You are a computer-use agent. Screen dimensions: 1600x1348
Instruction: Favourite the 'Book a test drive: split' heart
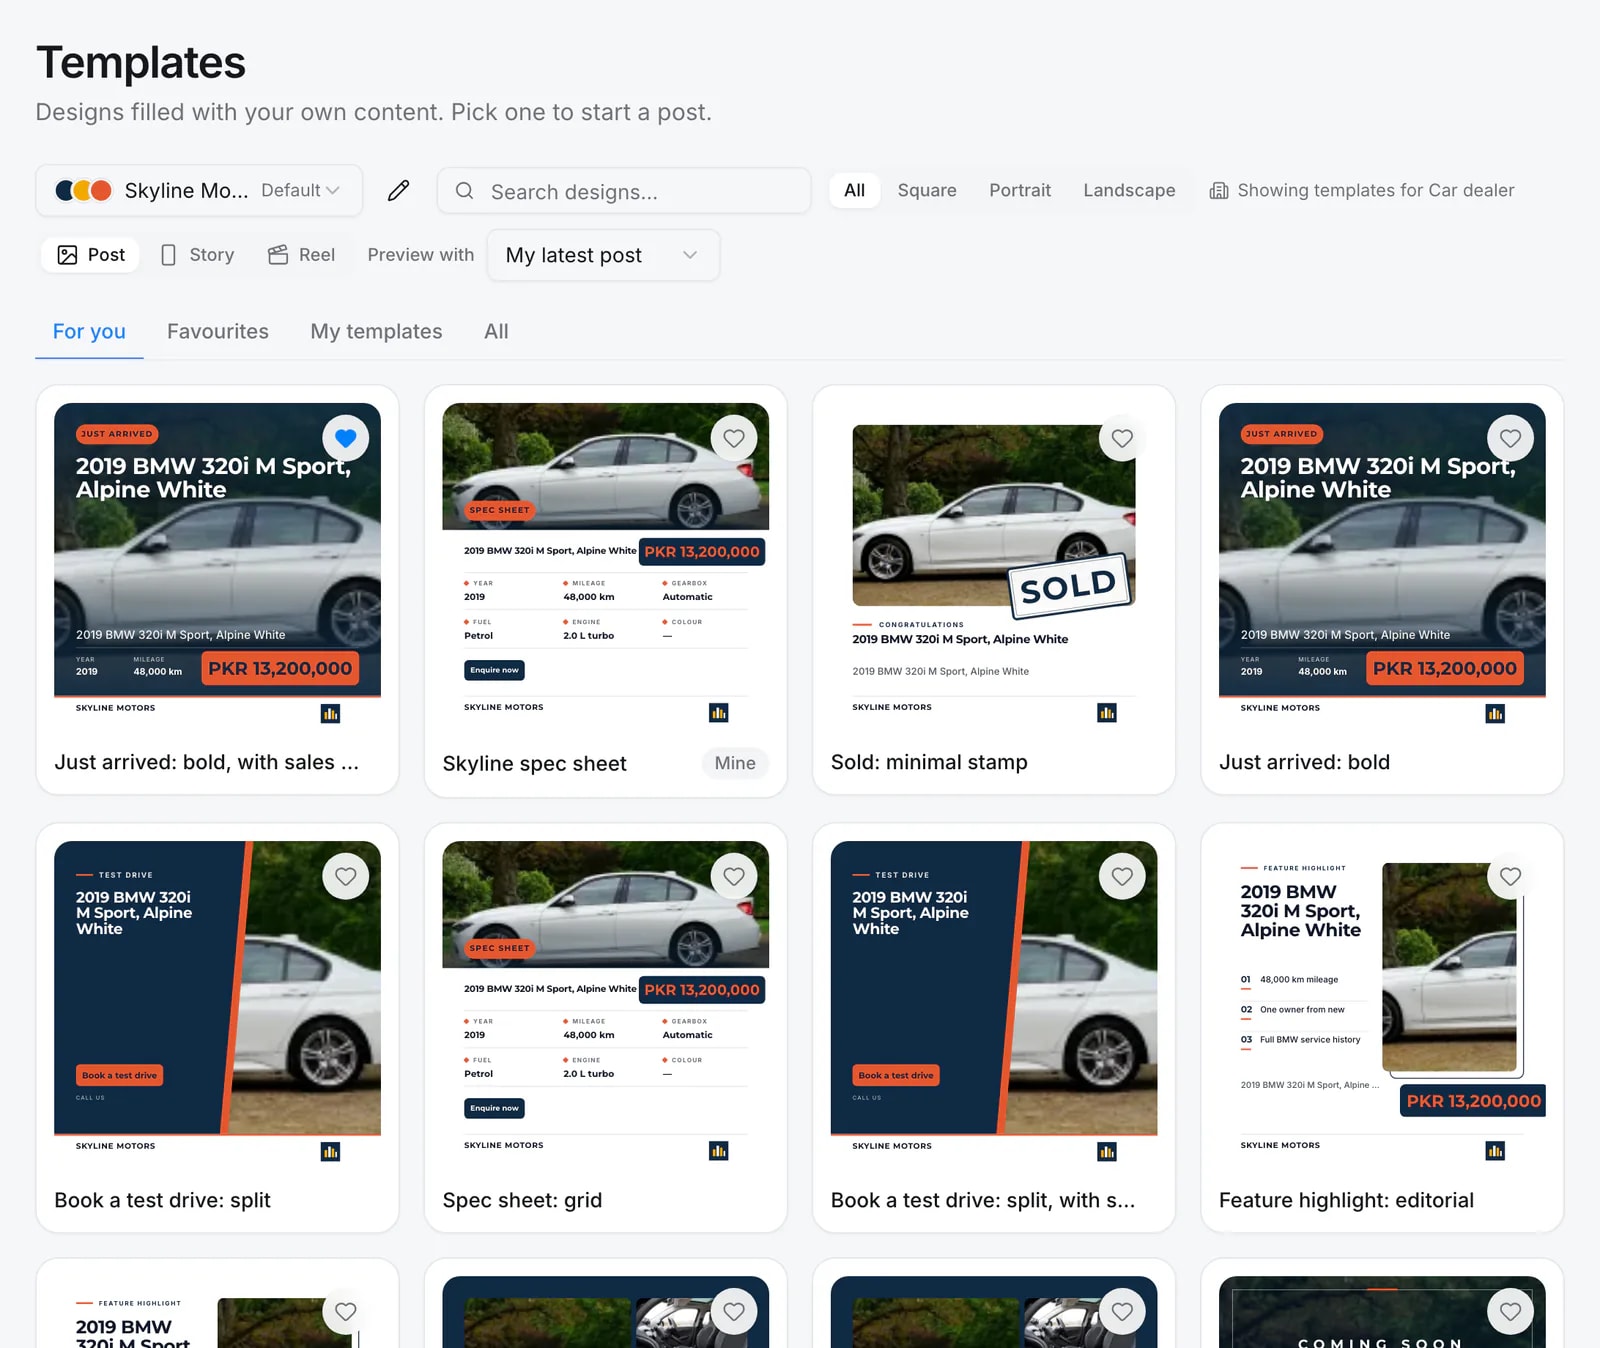(346, 876)
